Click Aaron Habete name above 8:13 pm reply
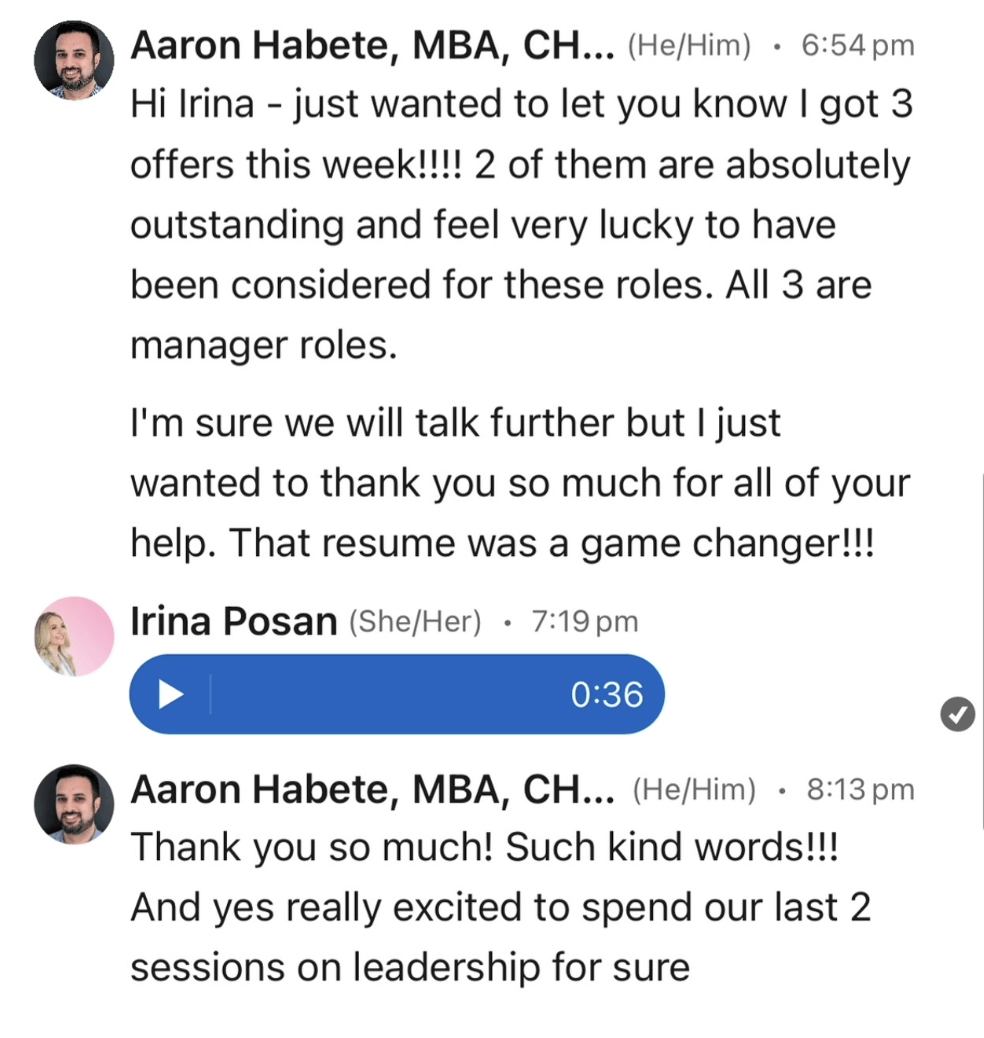 (372, 790)
